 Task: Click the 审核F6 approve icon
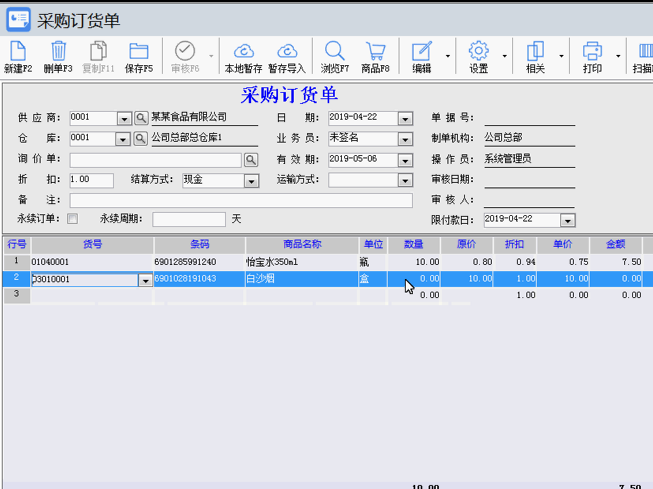tap(185, 51)
